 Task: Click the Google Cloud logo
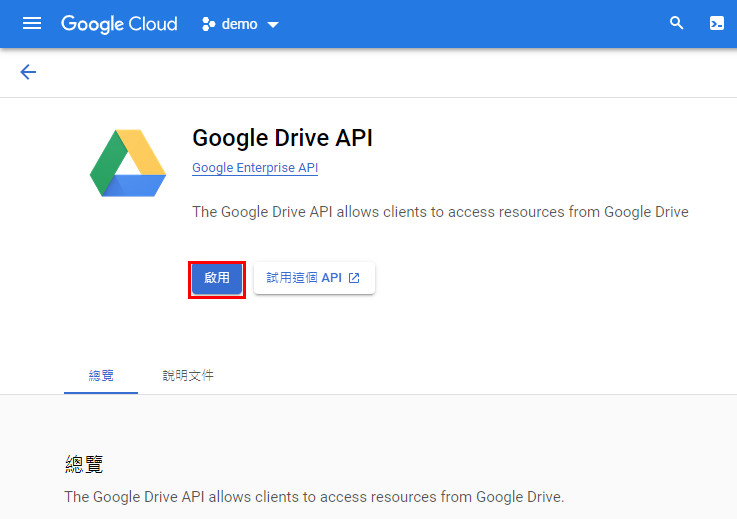[x=119, y=24]
